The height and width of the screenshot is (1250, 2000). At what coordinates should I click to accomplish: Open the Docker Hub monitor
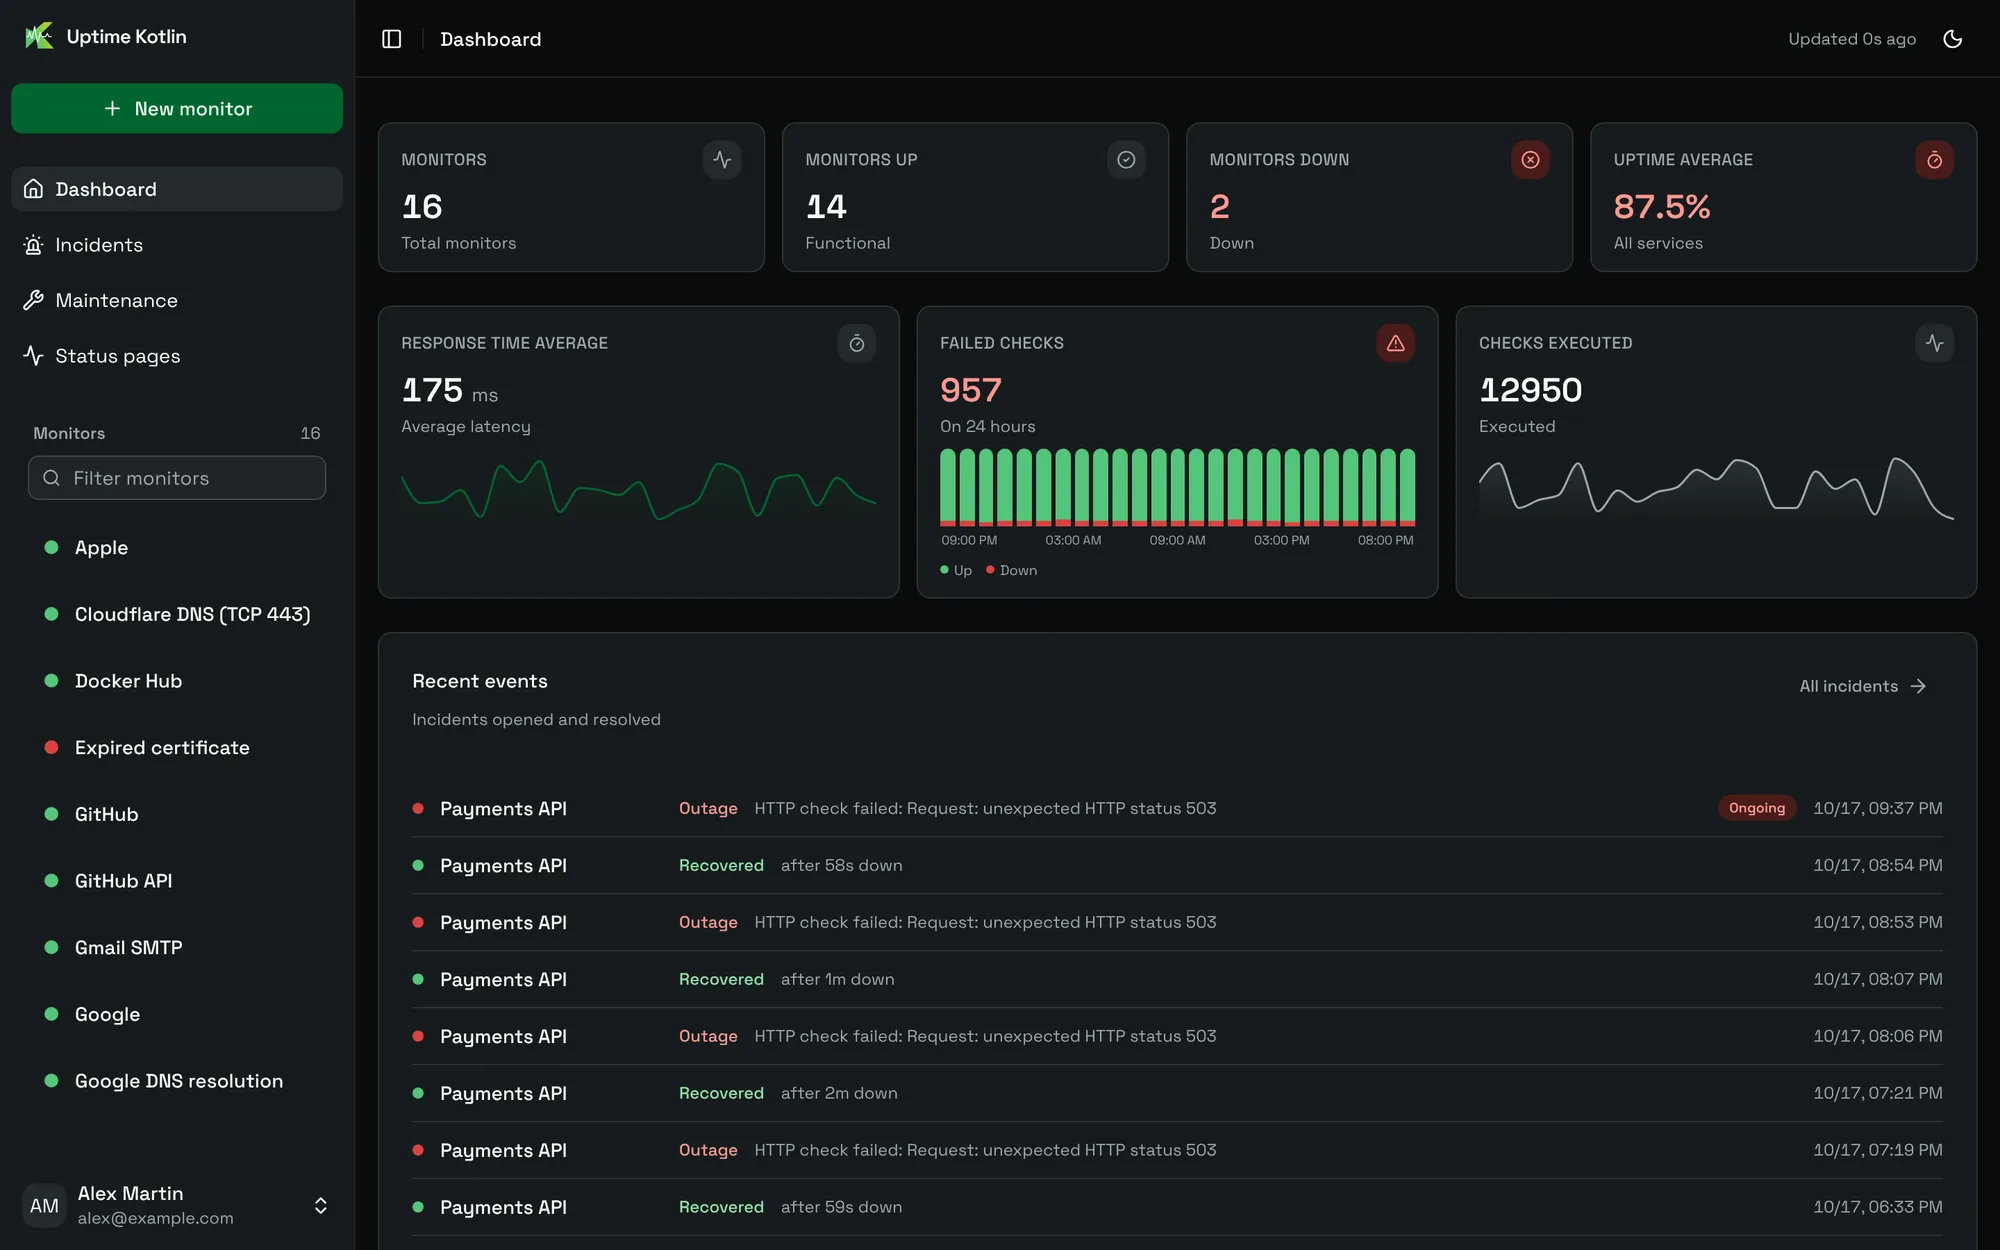point(177,681)
